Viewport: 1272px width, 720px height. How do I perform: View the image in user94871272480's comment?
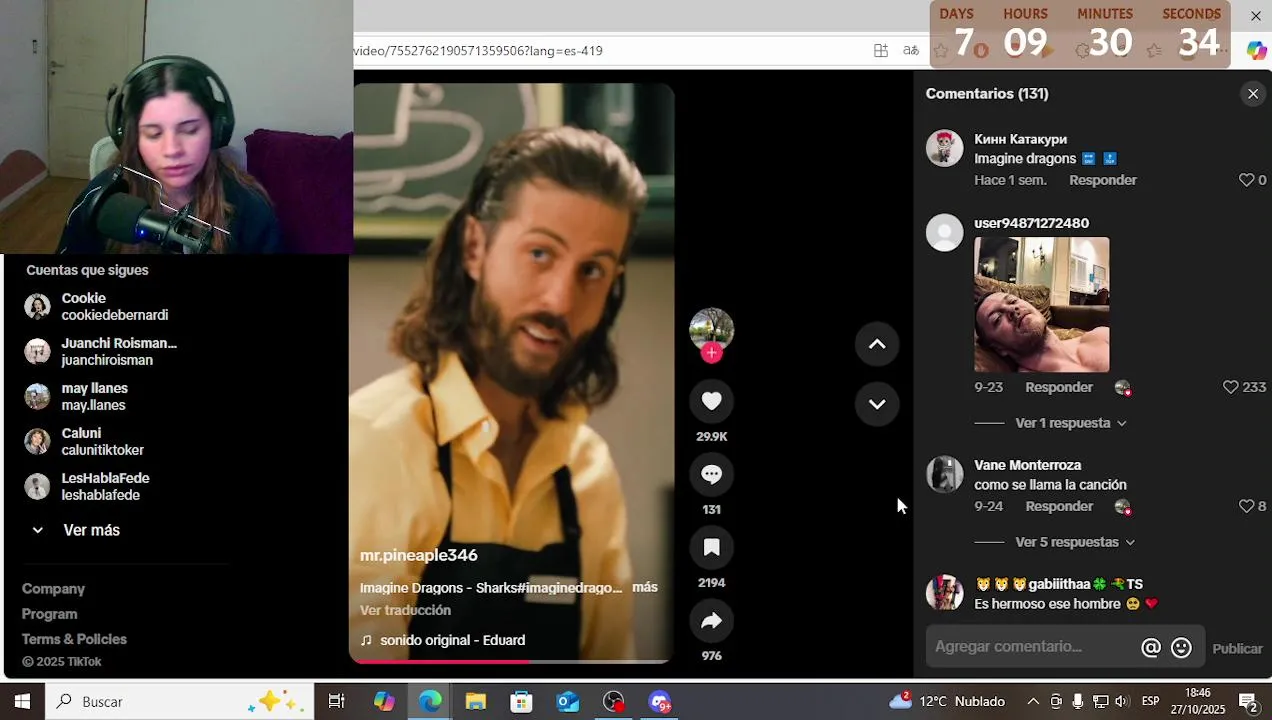[x=1041, y=304]
